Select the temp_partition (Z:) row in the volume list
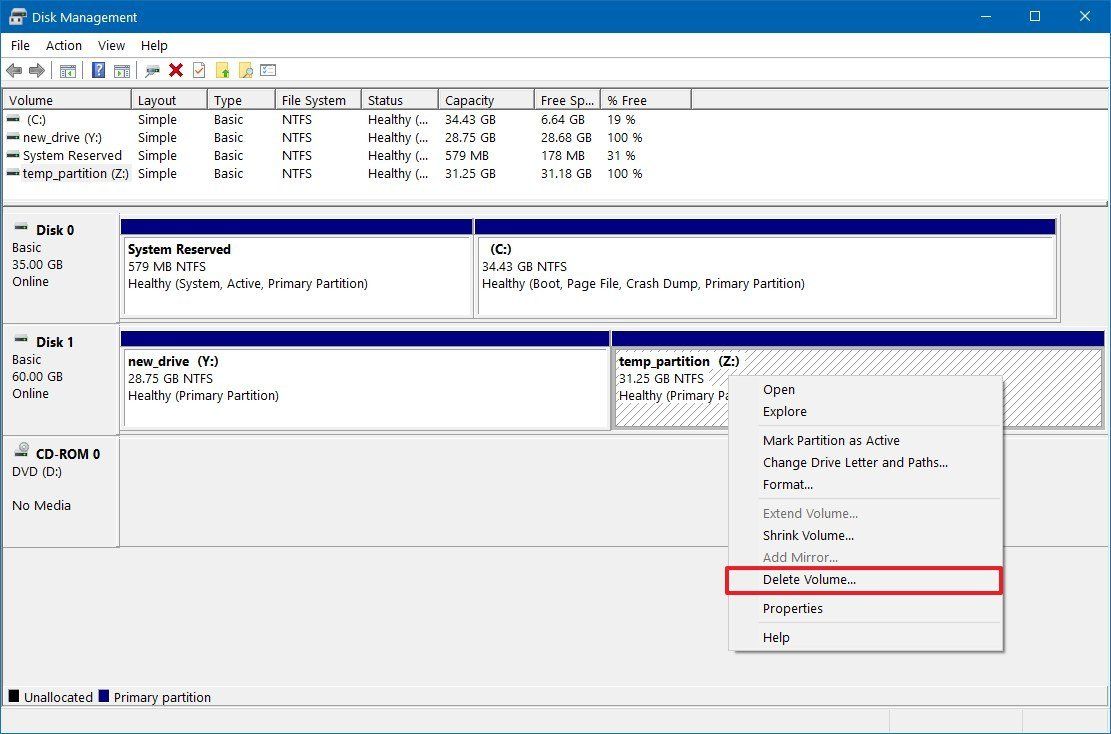 (x=75, y=173)
